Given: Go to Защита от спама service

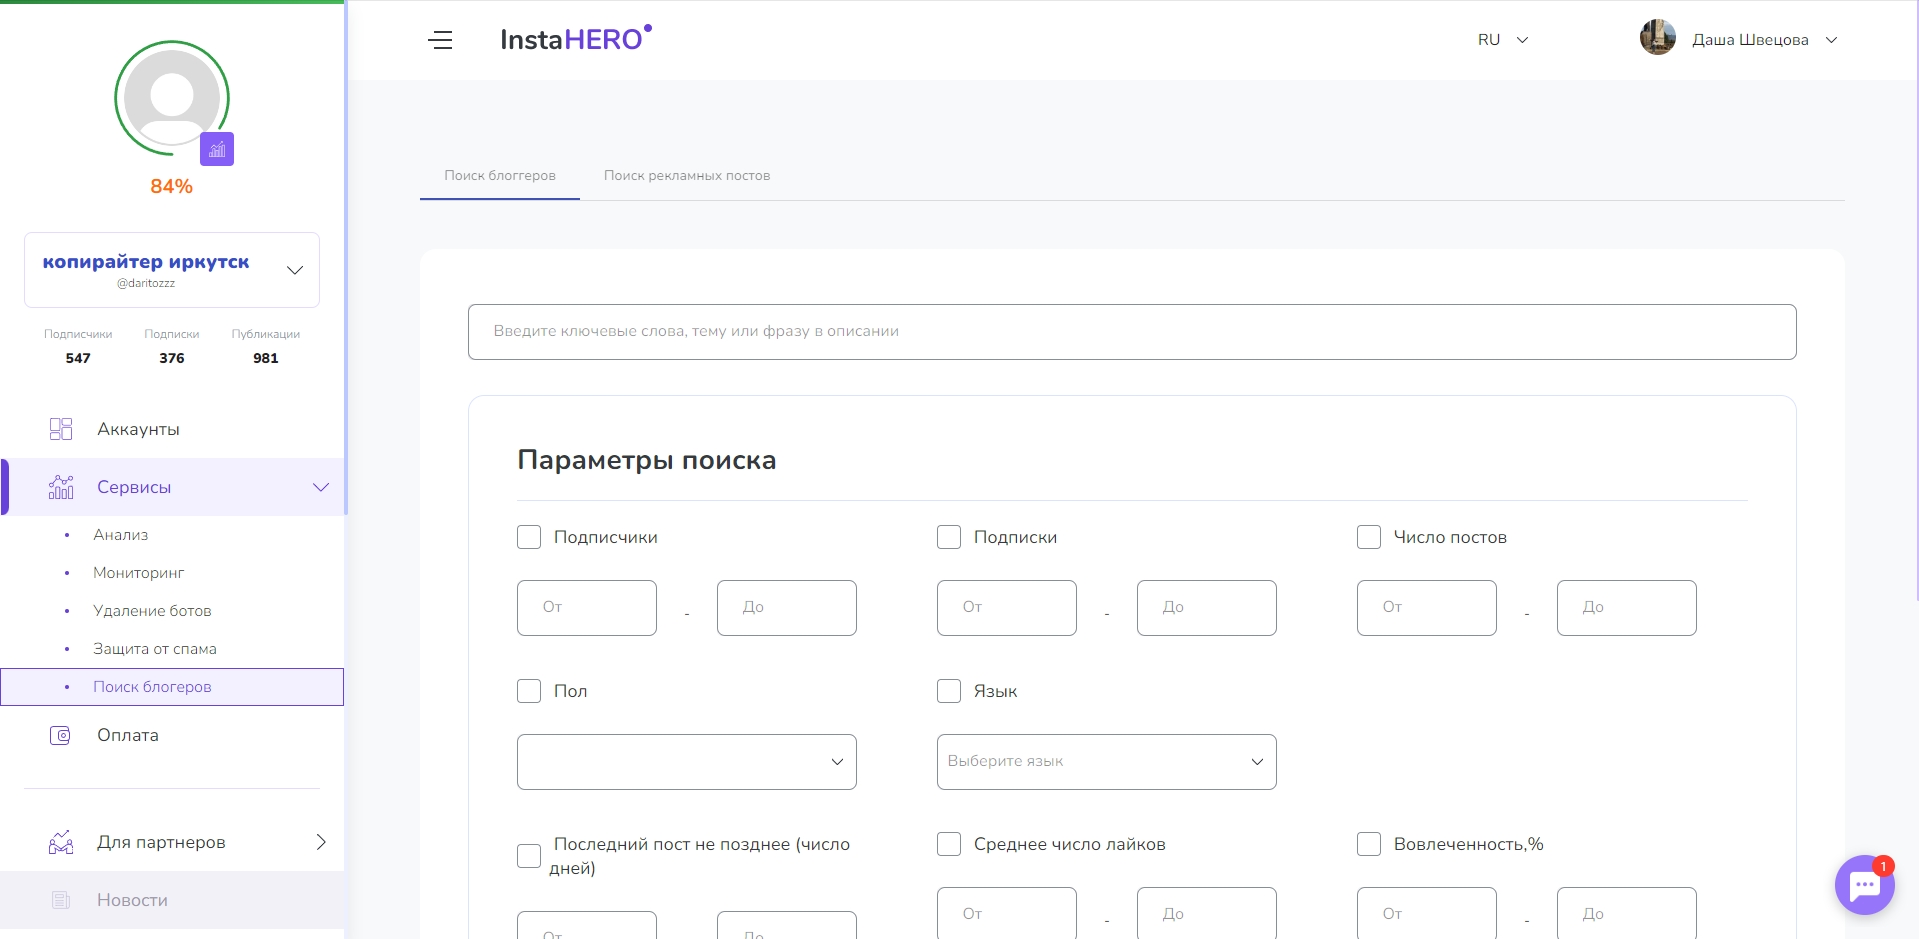Looking at the screenshot, I should point(155,649).
